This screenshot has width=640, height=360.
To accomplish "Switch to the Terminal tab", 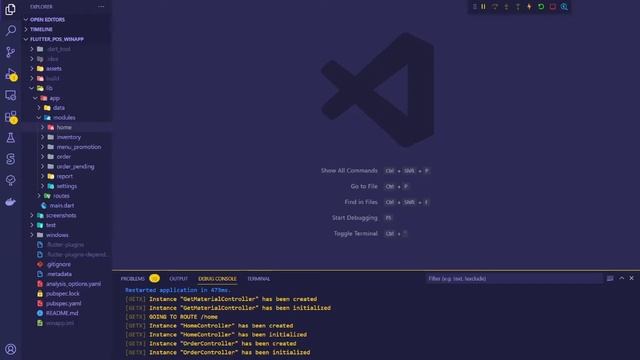I will (259, 279).
